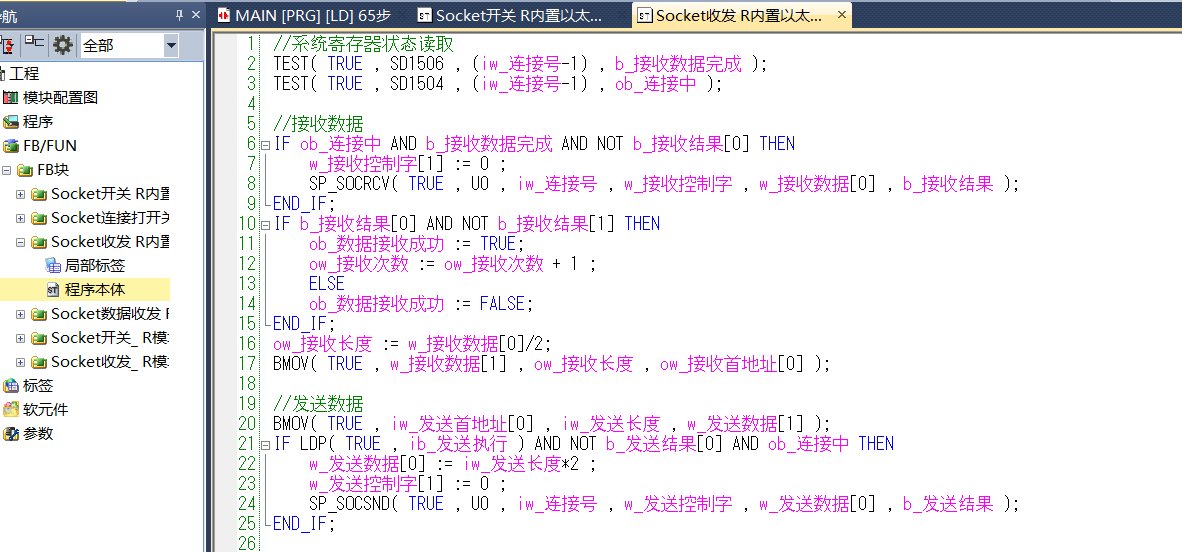Pin the navigation panel with pushpin icon

pos(180,14)
